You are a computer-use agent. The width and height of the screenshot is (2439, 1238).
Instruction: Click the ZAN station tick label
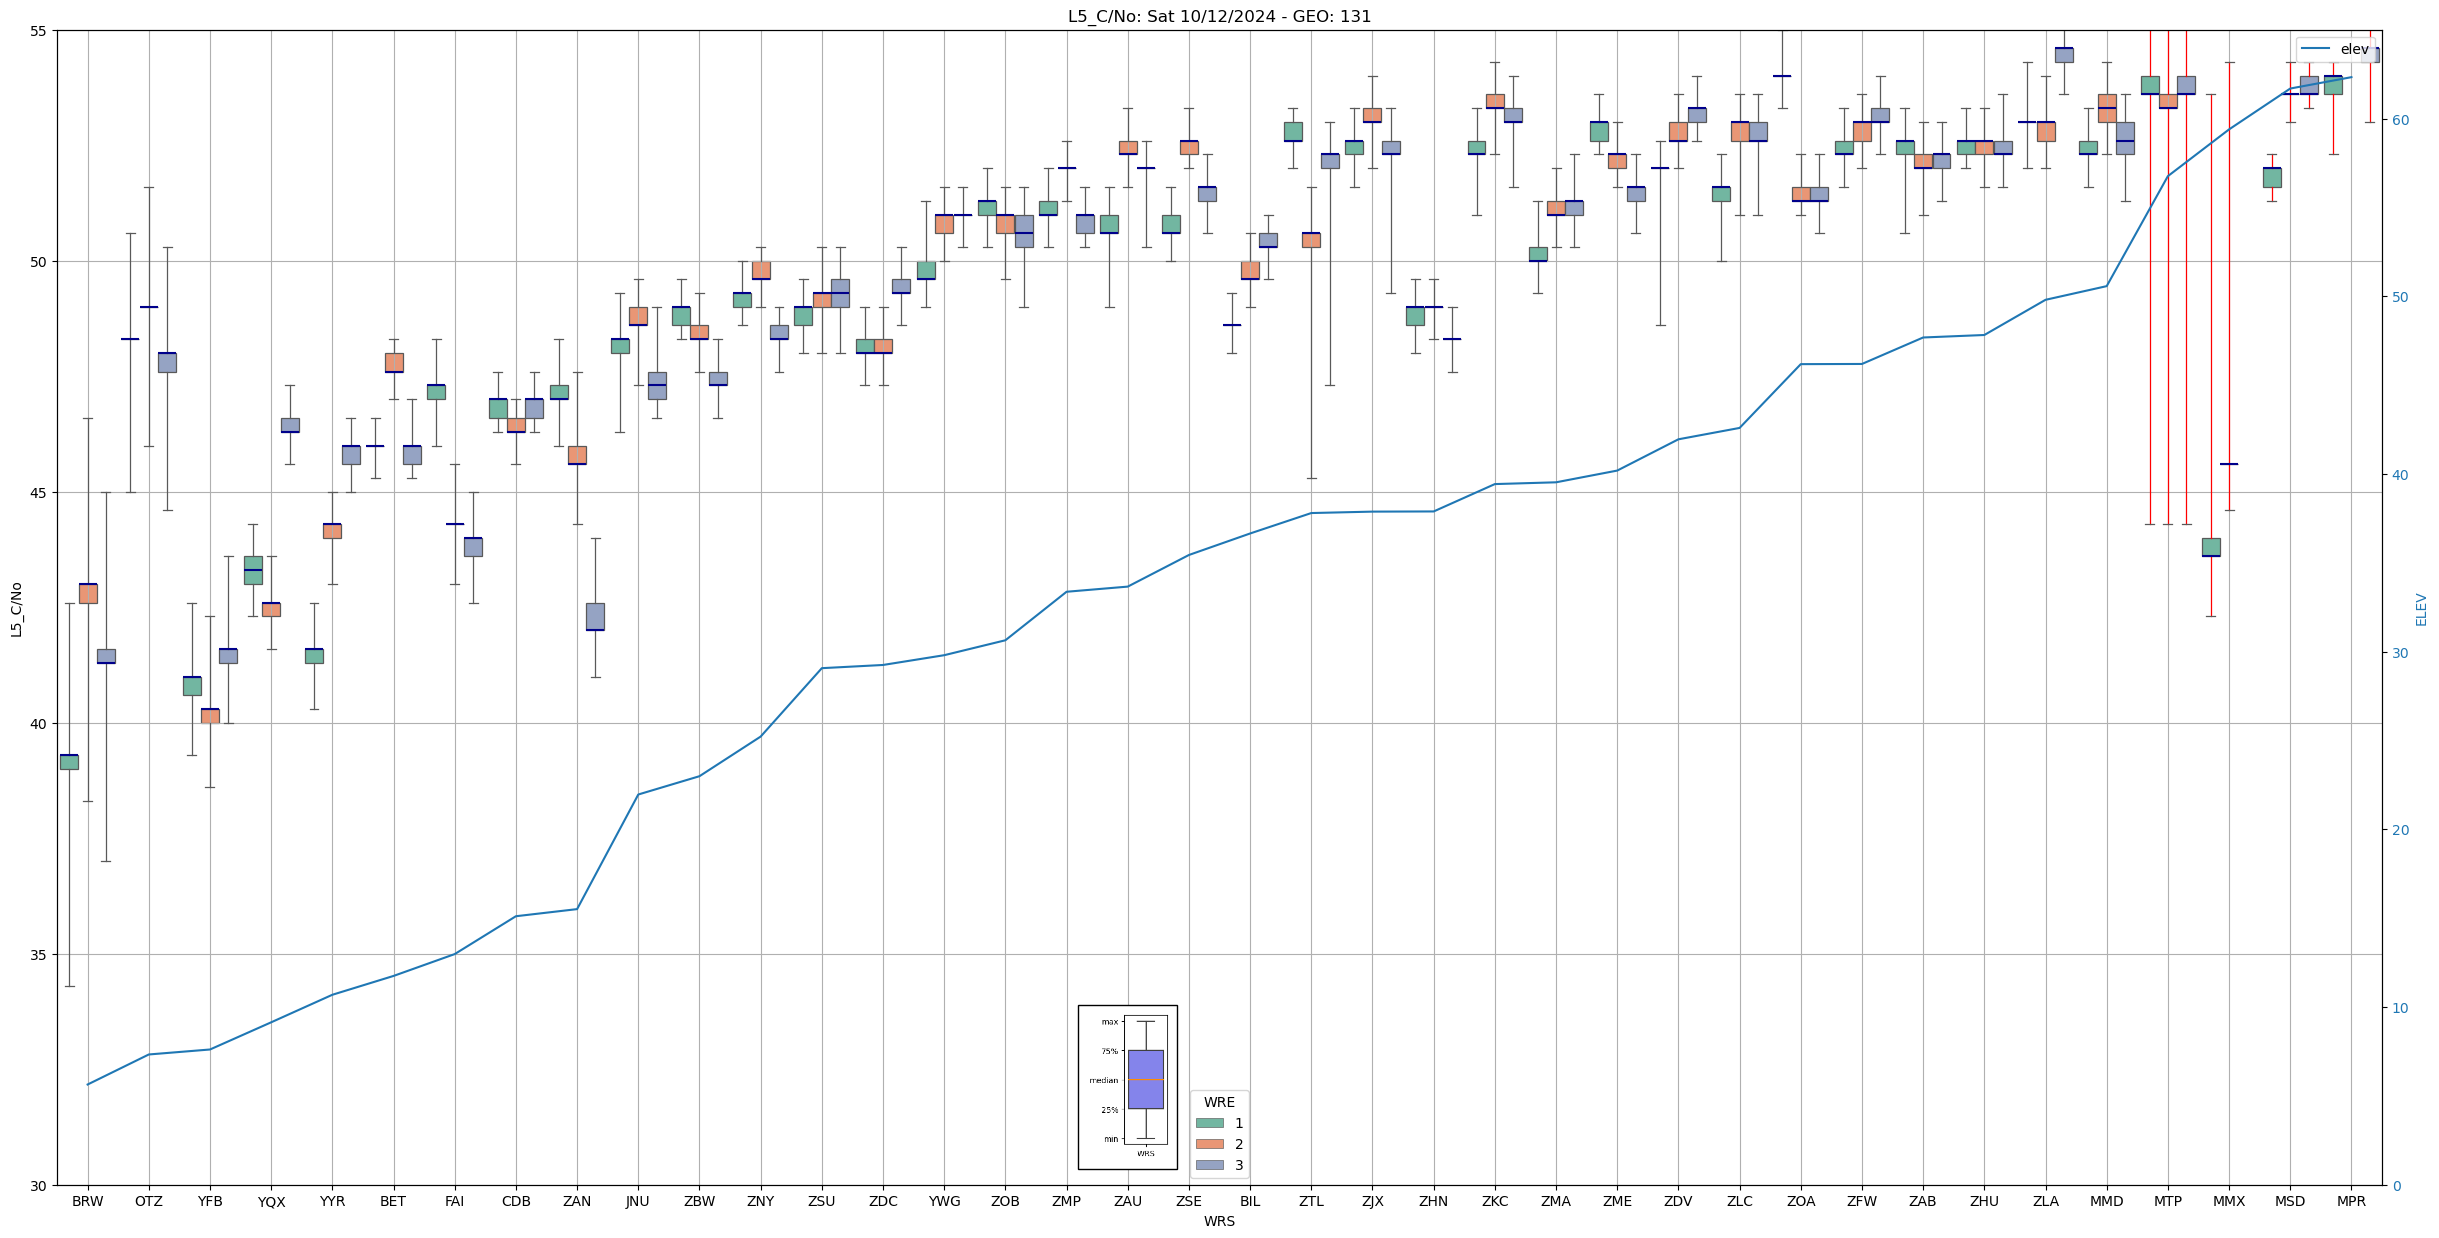point(577,1201)
